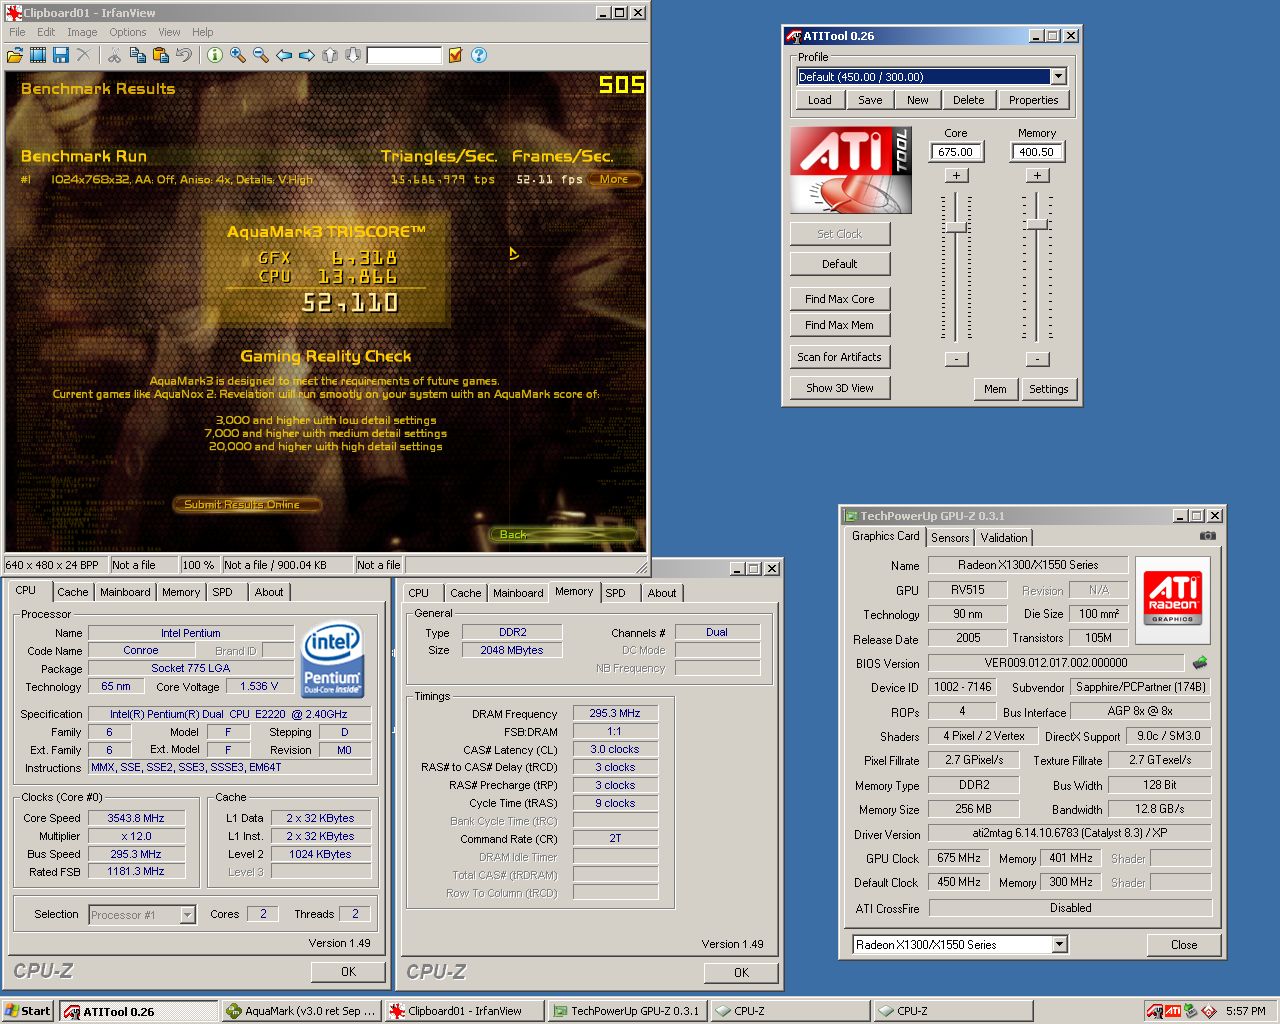1280x1024 pixels.
Task: Click the Safely Remove Hardware tray icon
Action: point(1191,1011)
